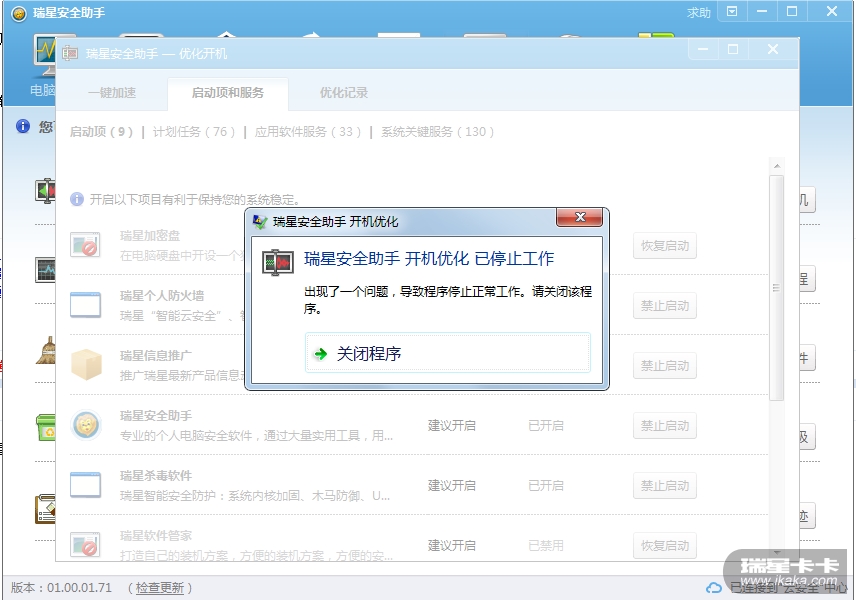Click the green recycle bin icon in sidebar
The image size is (856, 600).
[x=45, y=427]
